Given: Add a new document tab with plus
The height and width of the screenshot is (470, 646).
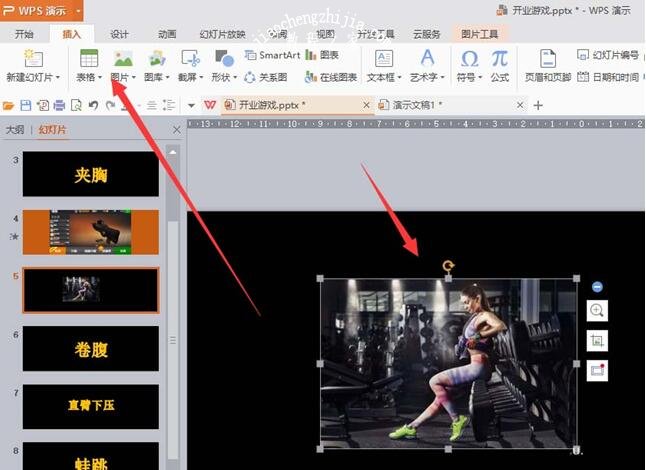Looking at the screenshot, I should coord(538,105).
